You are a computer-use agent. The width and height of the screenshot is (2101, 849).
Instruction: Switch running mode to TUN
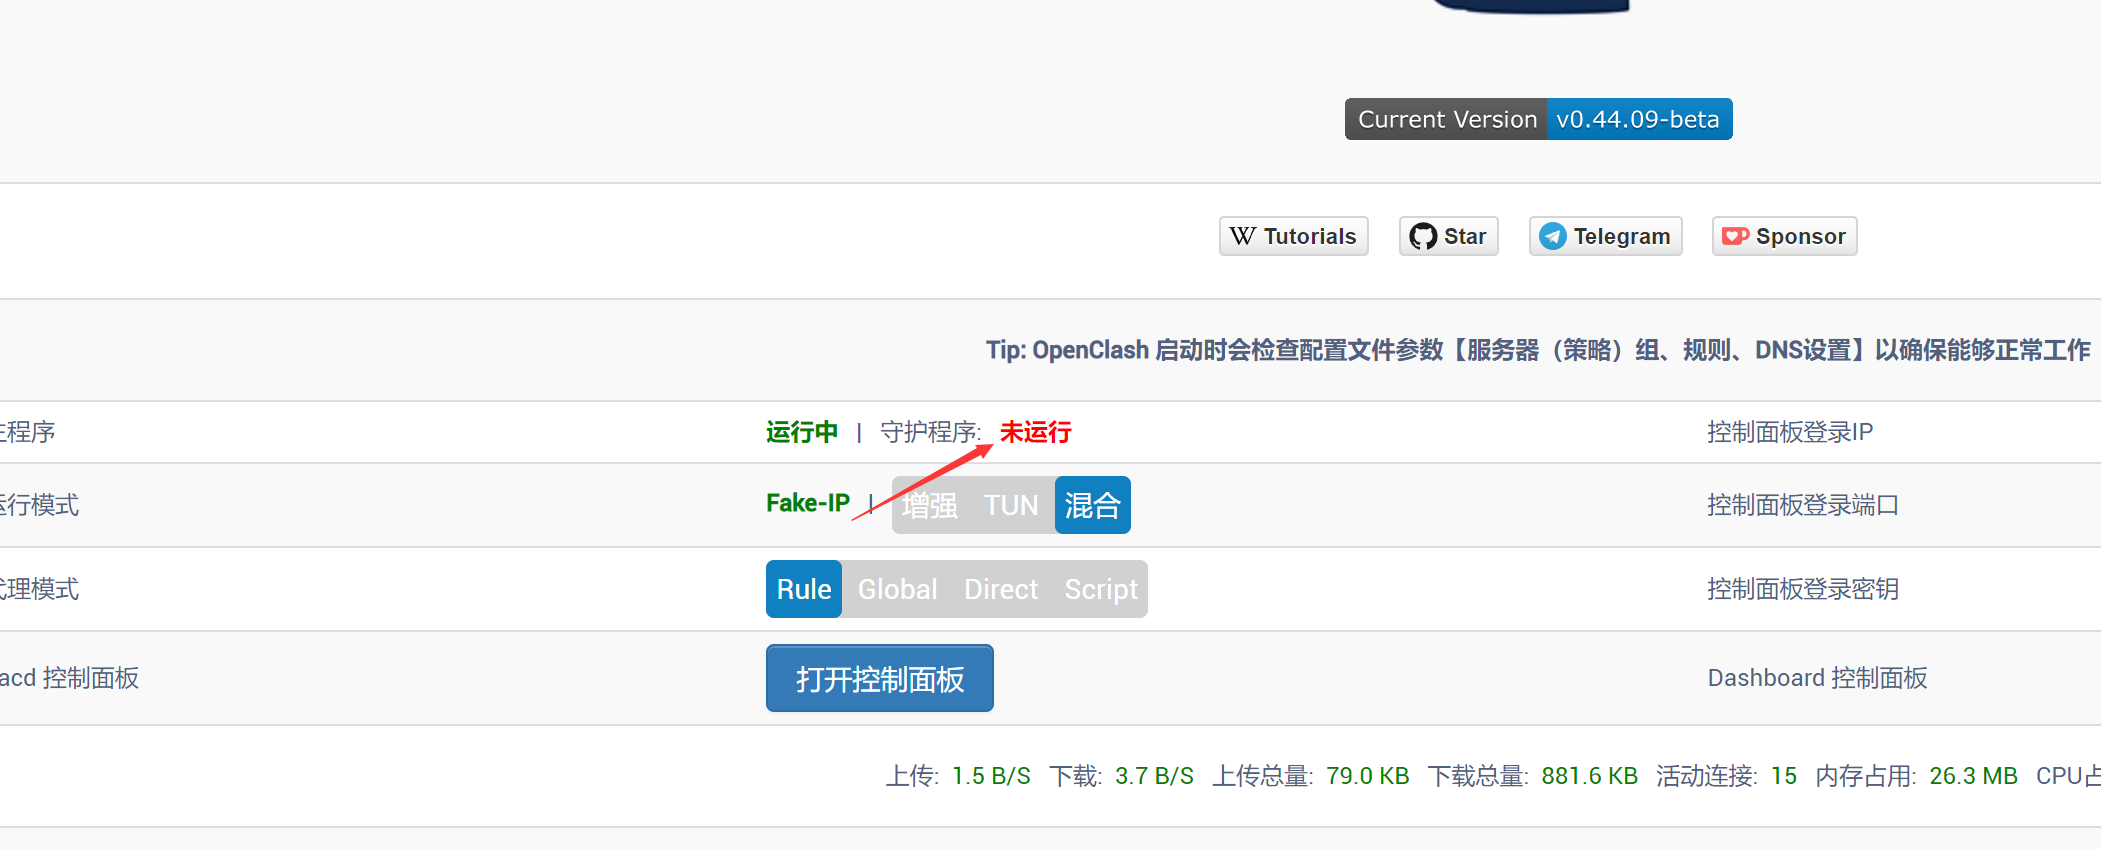pyautogui.click(x=1011, y=505)
